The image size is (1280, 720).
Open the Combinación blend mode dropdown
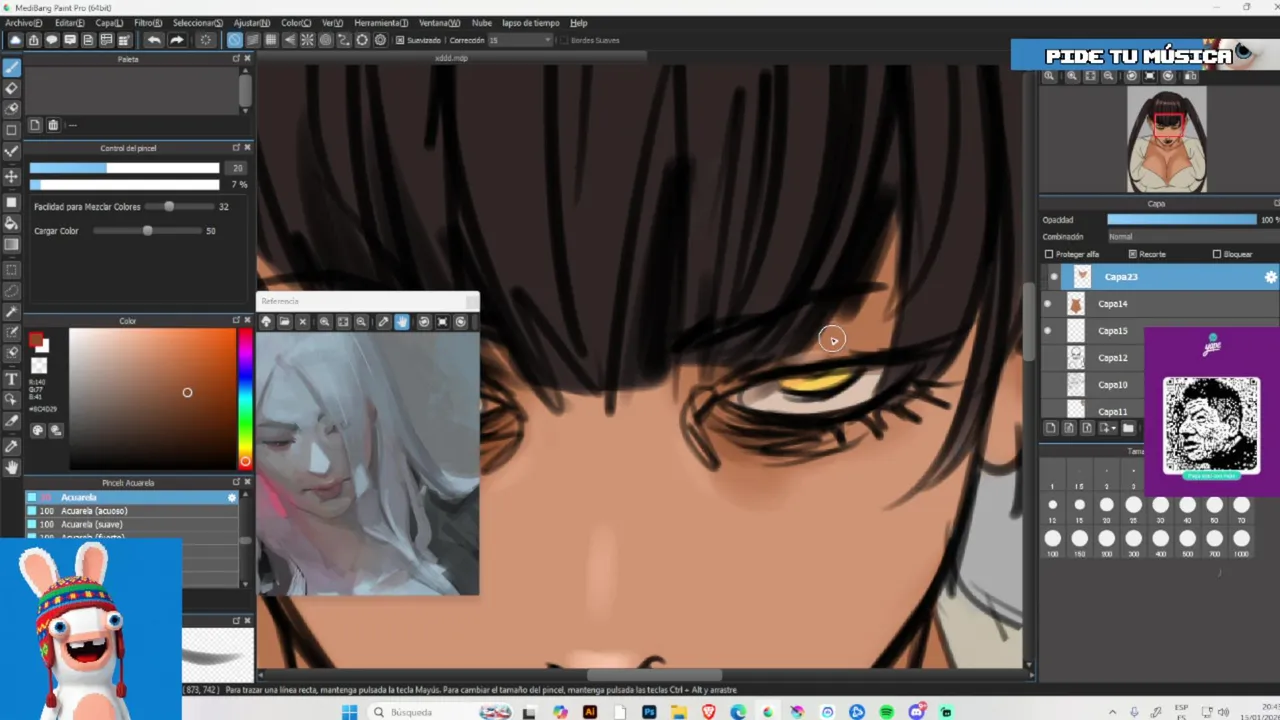coord(1193,237)
